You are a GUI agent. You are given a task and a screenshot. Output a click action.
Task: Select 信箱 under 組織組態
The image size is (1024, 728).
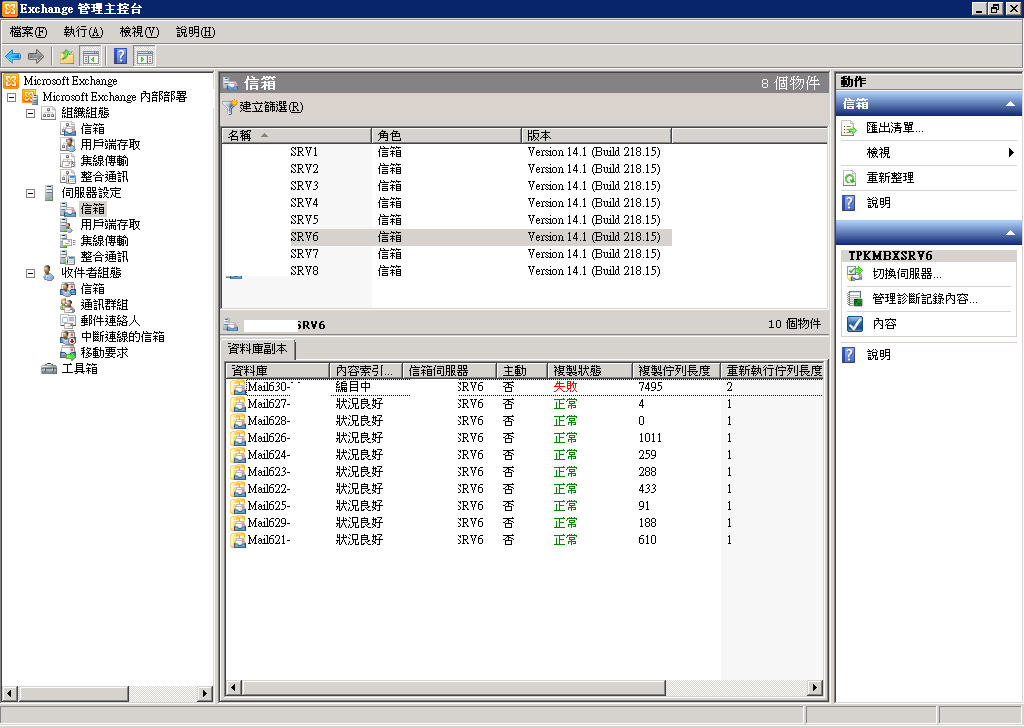click(x=93, y=129)
